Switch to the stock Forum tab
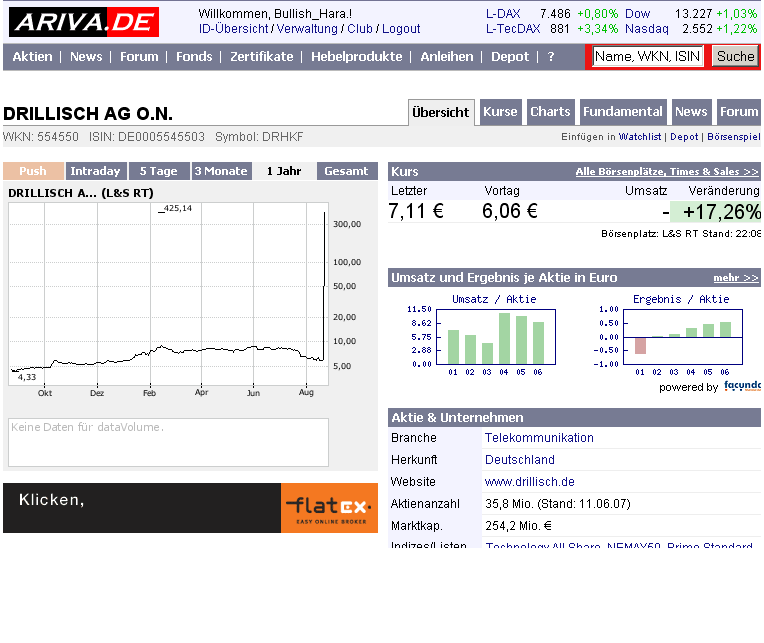Image resolution: width=764 pixels, height=643 pixels. (739, 112)
